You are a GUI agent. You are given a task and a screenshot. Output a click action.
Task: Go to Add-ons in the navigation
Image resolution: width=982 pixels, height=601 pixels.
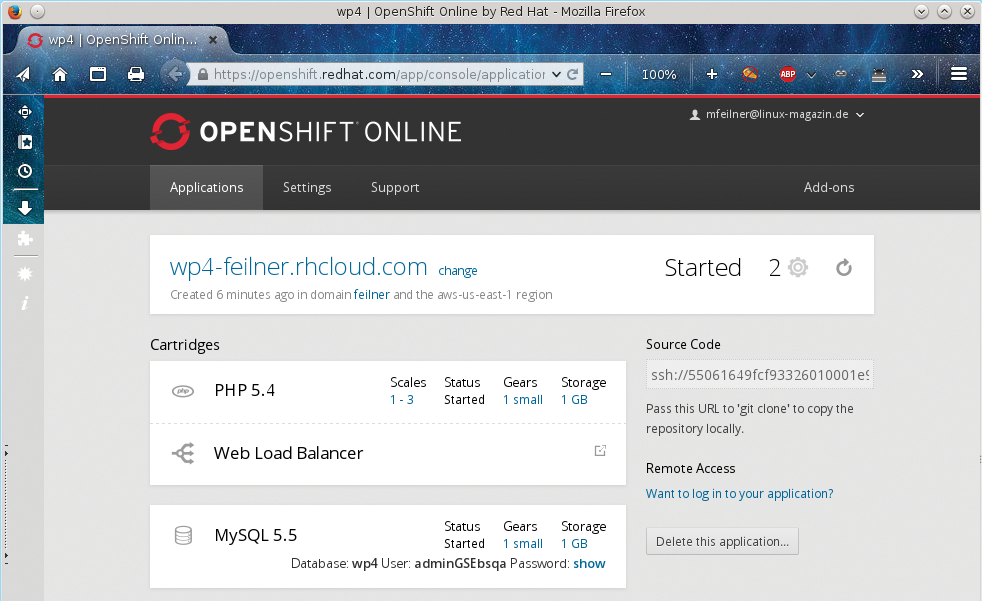point(829,187)
